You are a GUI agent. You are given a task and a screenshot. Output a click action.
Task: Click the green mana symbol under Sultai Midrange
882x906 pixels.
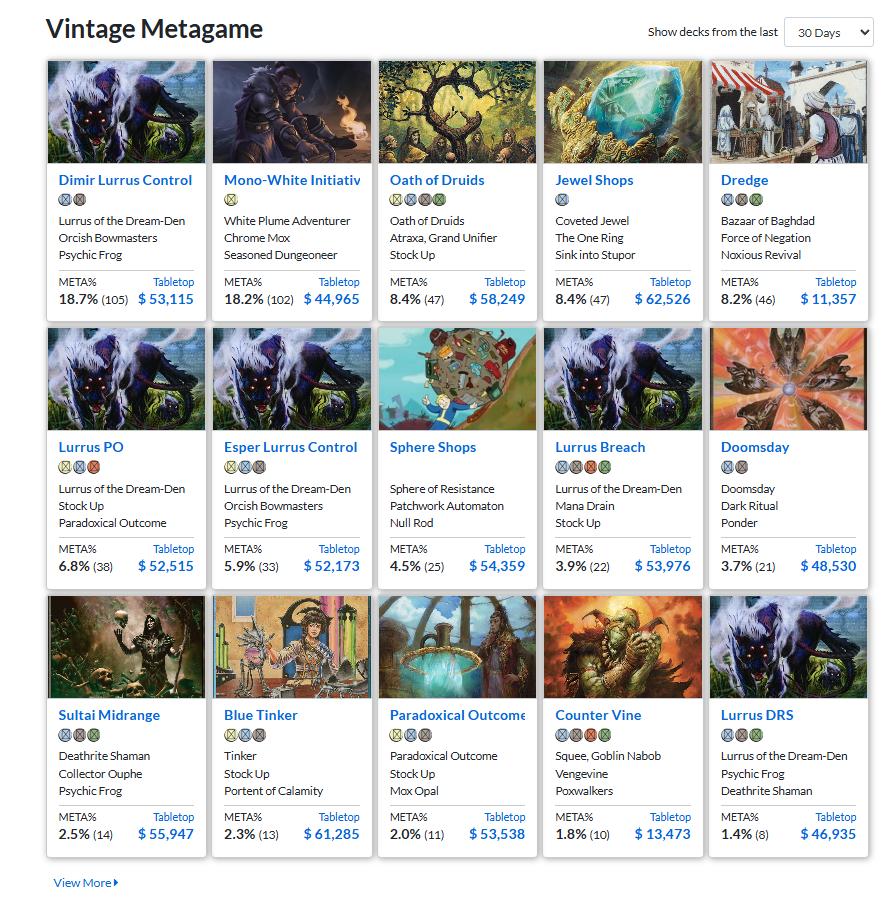point(94,735)
